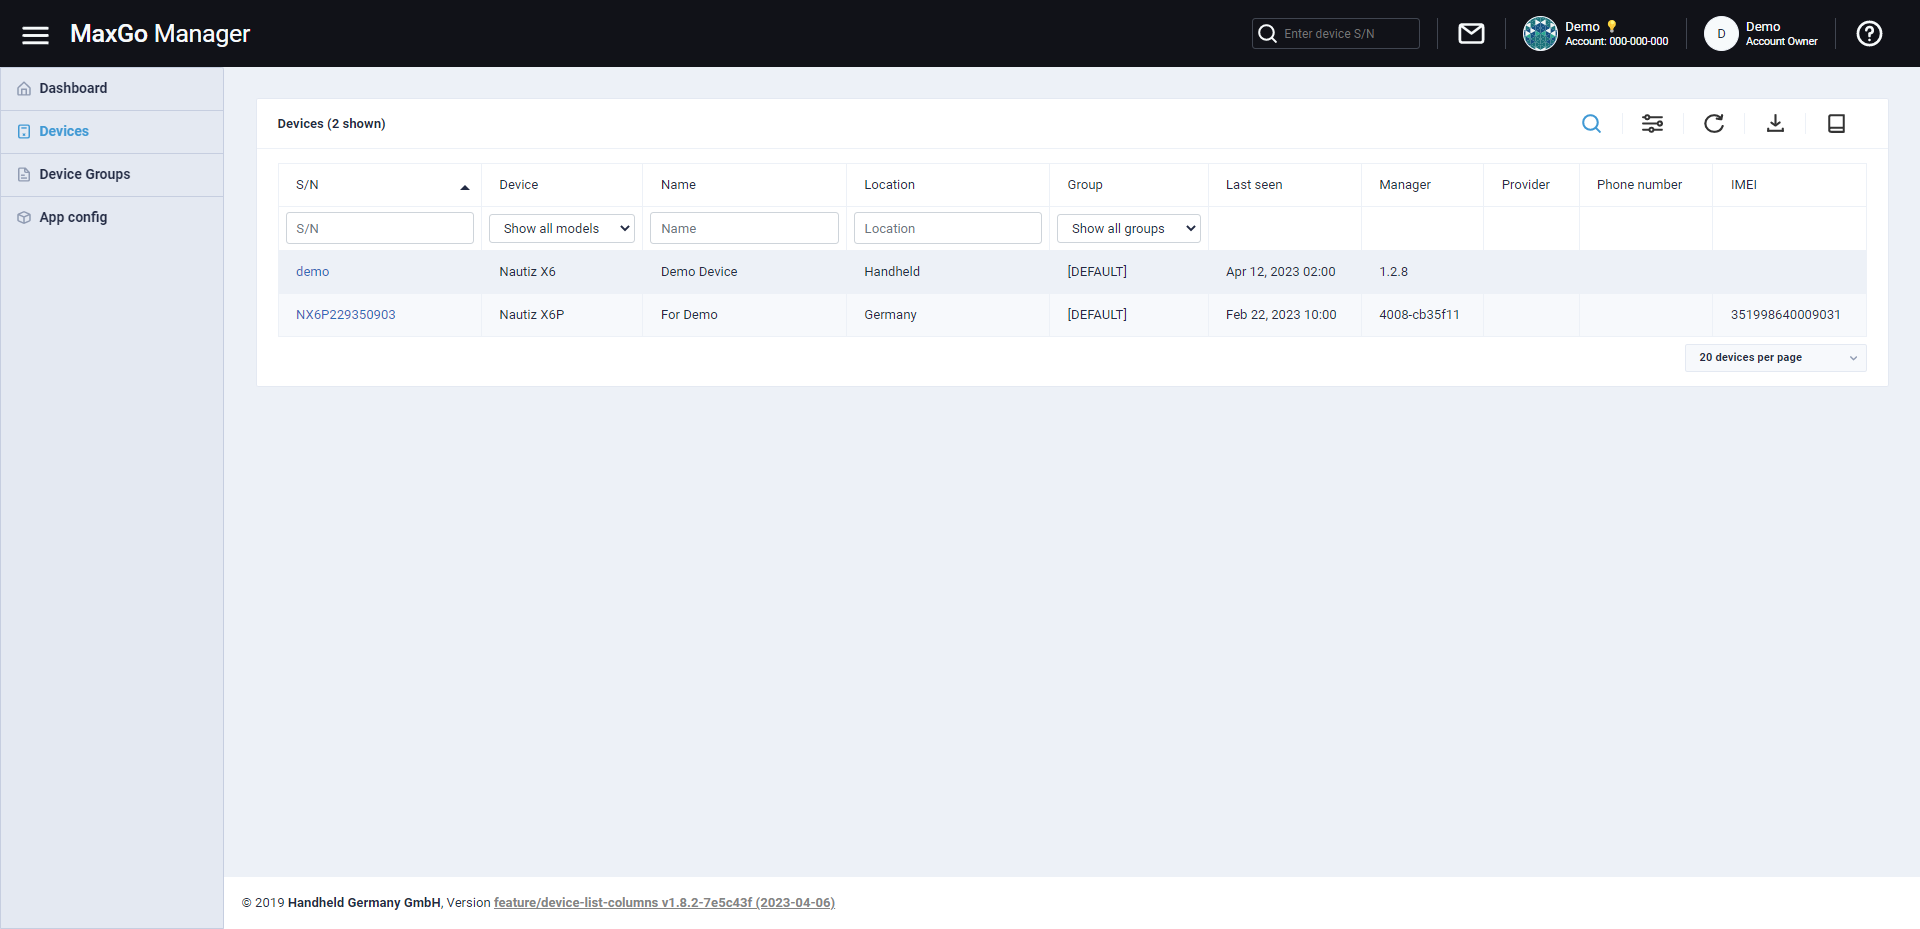Download the device list export

pos(1775,124)
